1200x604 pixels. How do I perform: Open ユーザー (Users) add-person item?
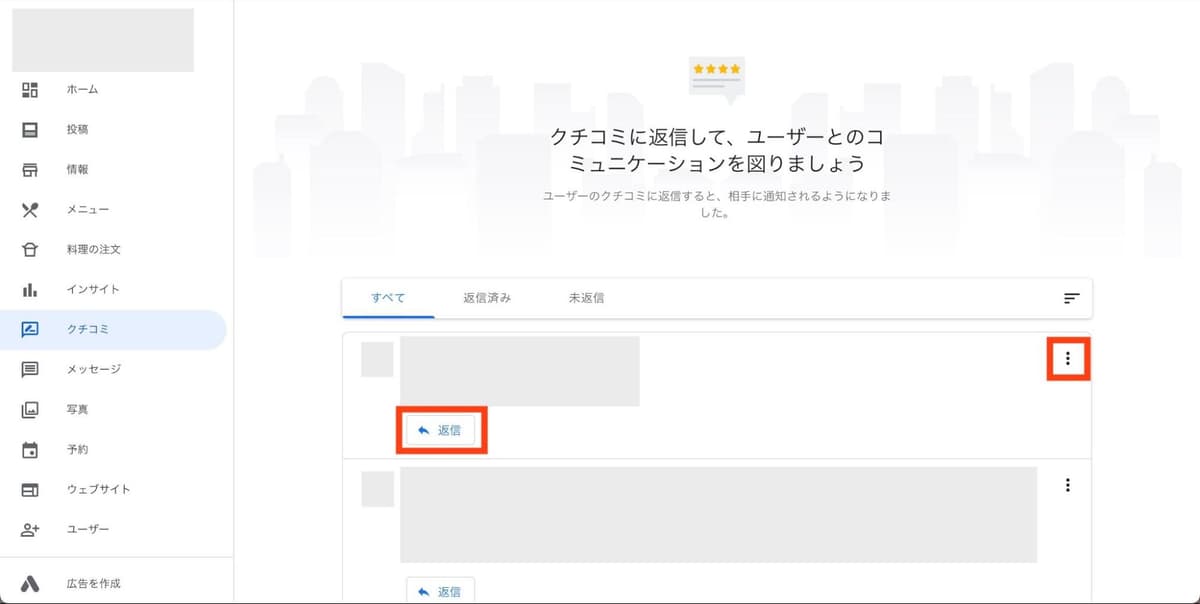[87, 529]
